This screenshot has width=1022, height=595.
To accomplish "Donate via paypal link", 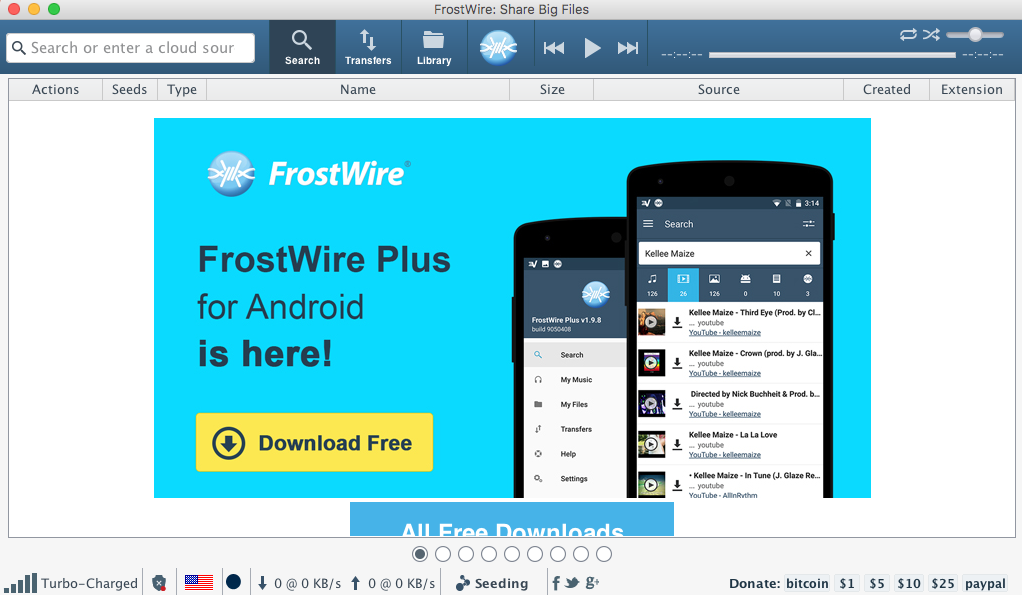I will [x=985, y=583].
